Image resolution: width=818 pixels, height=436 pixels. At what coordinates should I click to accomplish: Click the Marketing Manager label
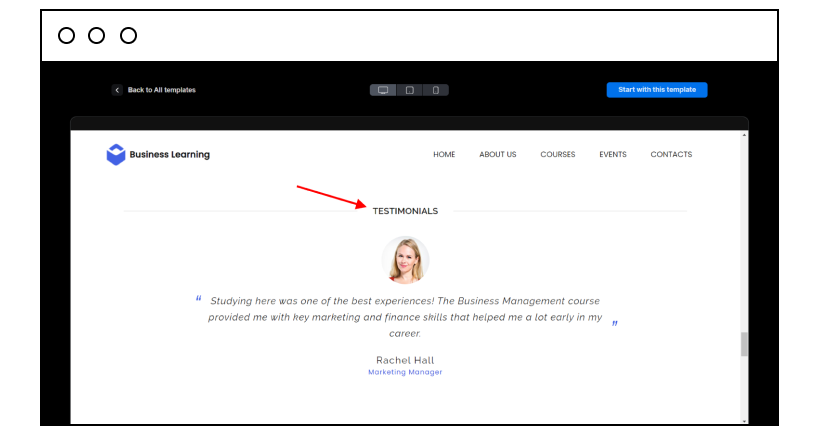[x=405, y=372]
